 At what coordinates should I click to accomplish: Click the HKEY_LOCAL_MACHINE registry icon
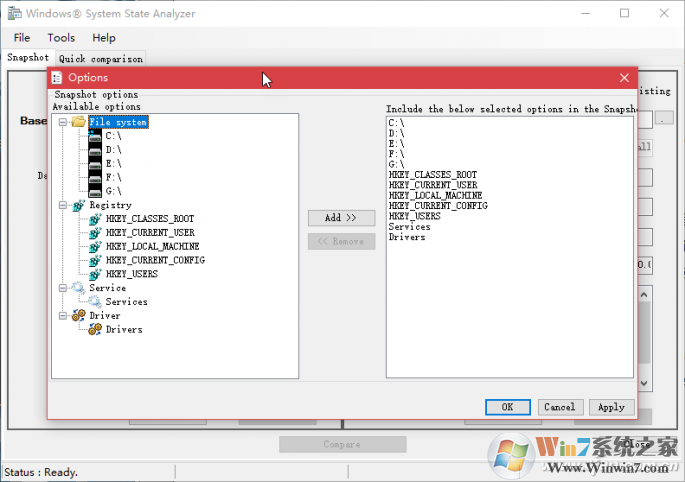tap(95, 246)
